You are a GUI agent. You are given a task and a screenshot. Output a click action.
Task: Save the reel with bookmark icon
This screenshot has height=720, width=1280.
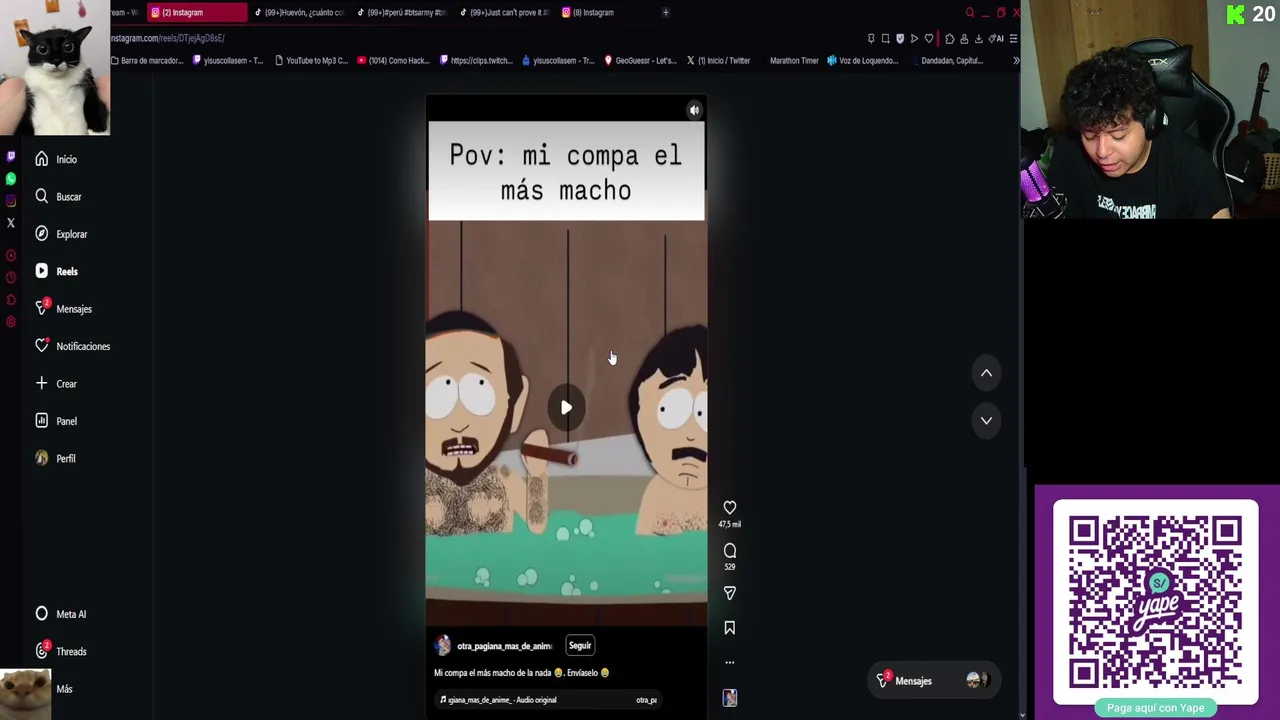(x=730, y=628)
